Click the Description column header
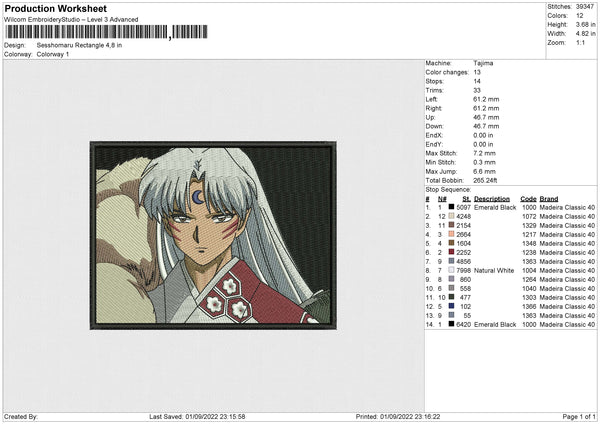Screen dimensions: 600x424 [x=494, y=198]
